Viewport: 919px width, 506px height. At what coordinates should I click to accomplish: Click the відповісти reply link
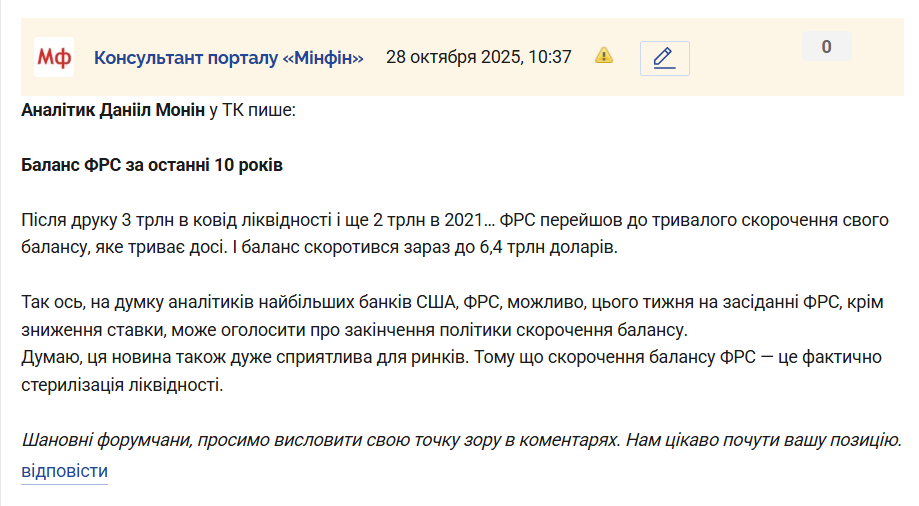64,471
